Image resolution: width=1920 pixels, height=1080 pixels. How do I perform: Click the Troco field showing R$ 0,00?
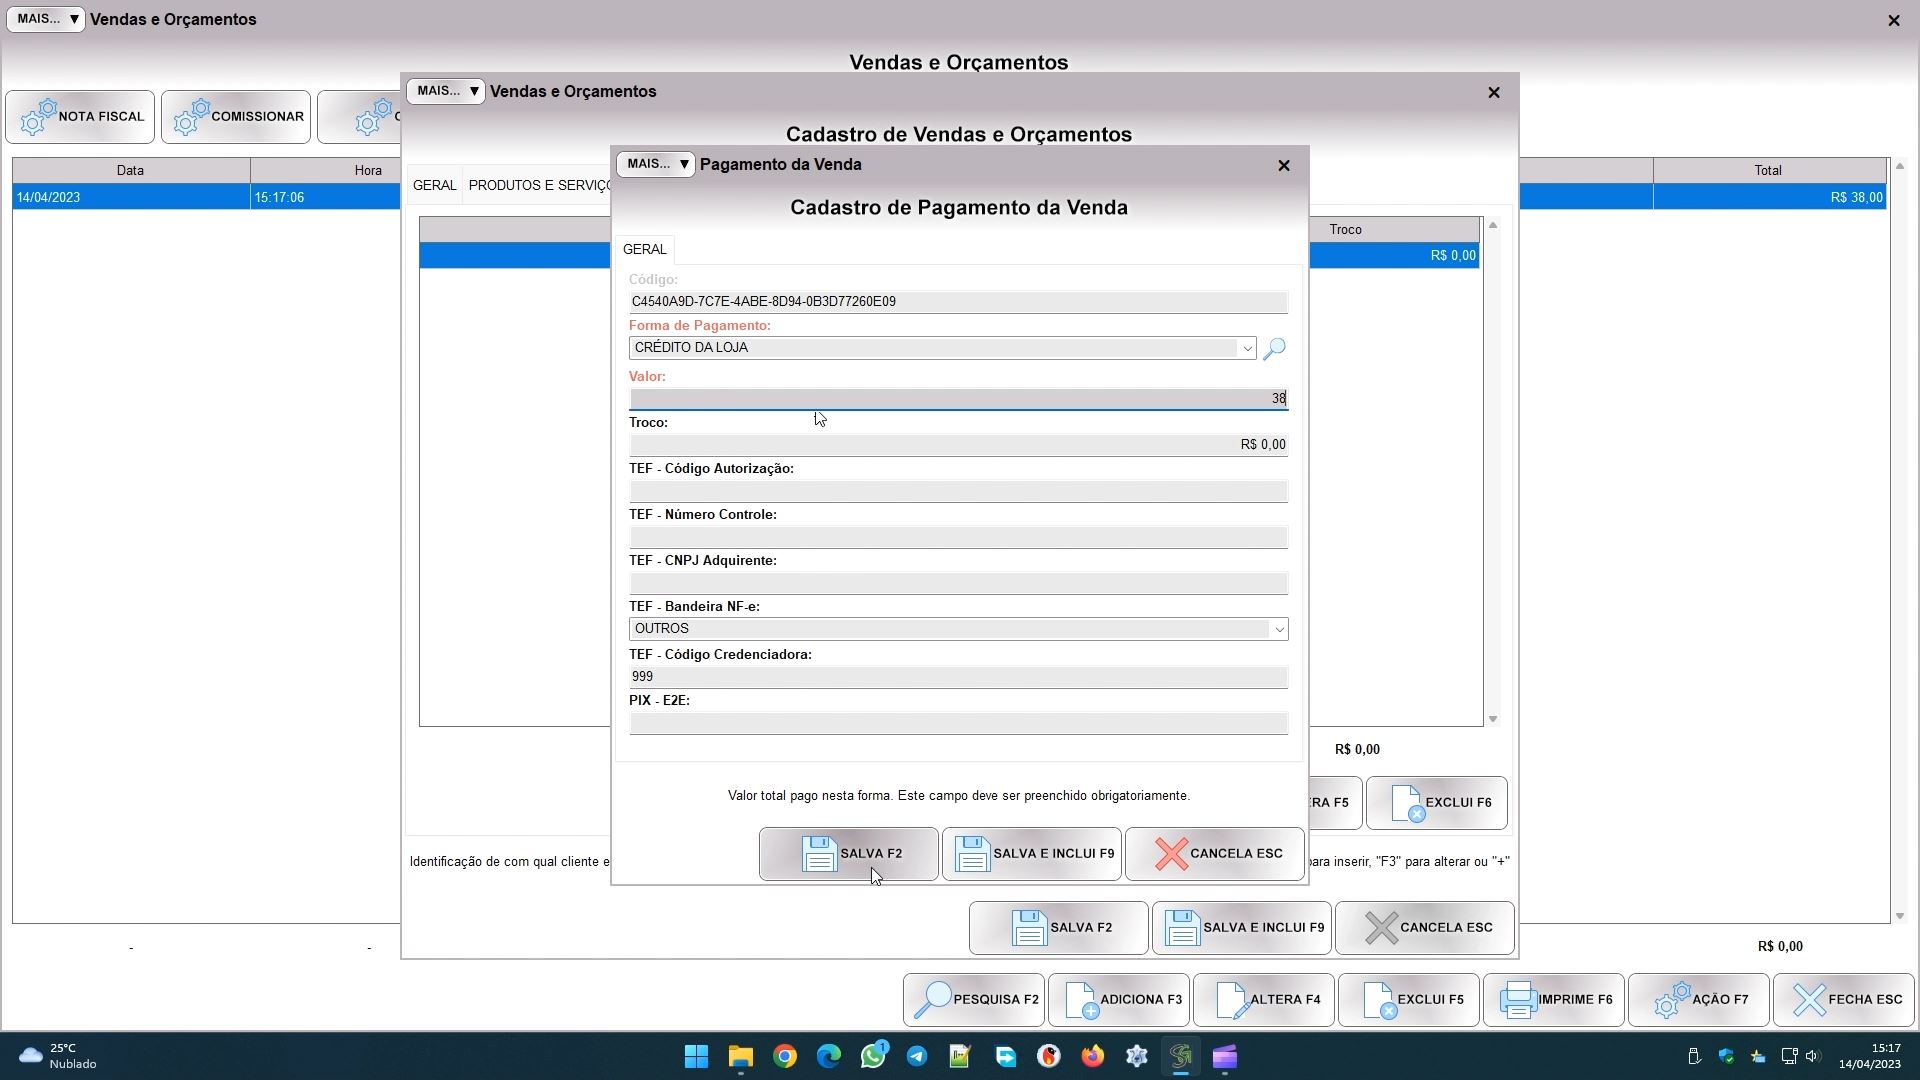pos(958,445)
